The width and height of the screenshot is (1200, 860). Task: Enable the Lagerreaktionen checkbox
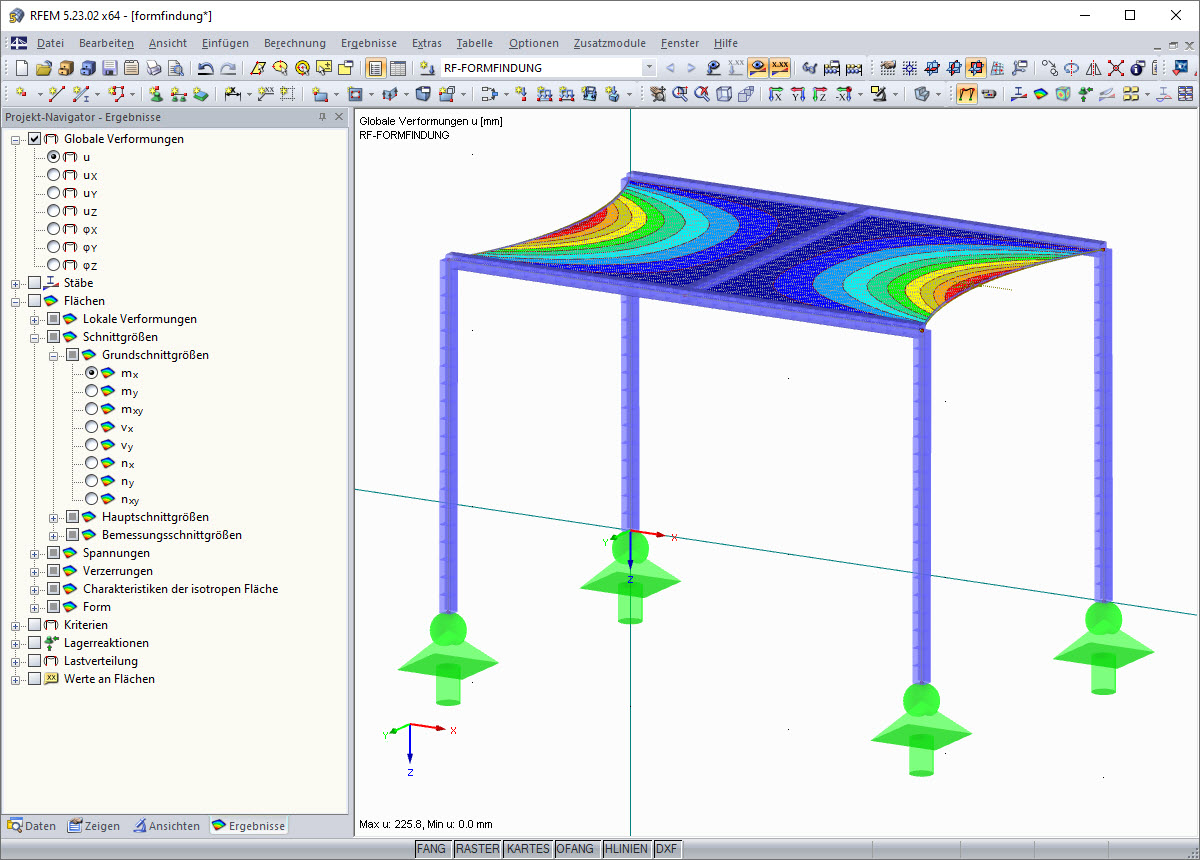click(x=35, y=643)
